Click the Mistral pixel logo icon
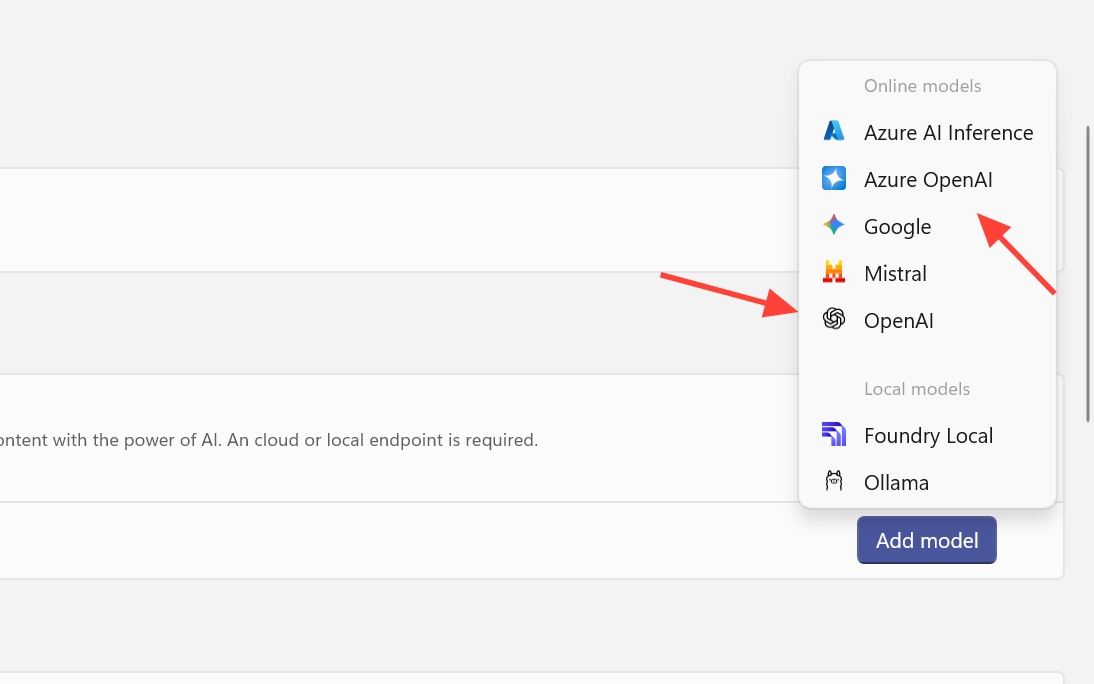 point(834,272)
